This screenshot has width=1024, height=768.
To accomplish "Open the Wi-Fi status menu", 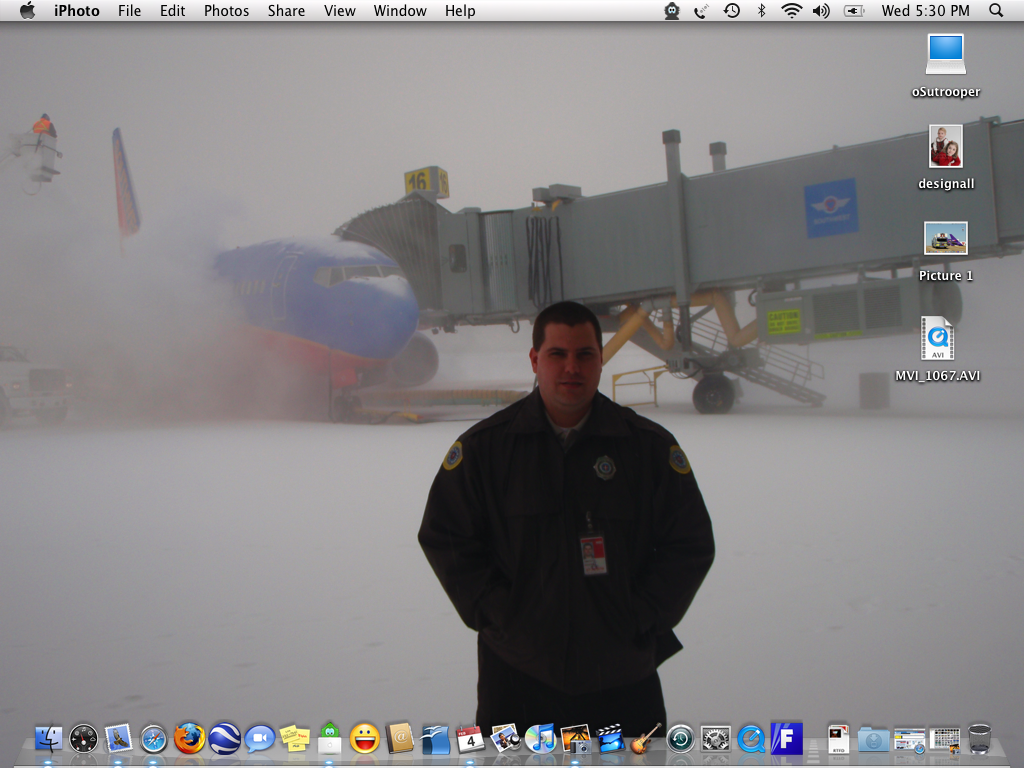I will (792, 10).
